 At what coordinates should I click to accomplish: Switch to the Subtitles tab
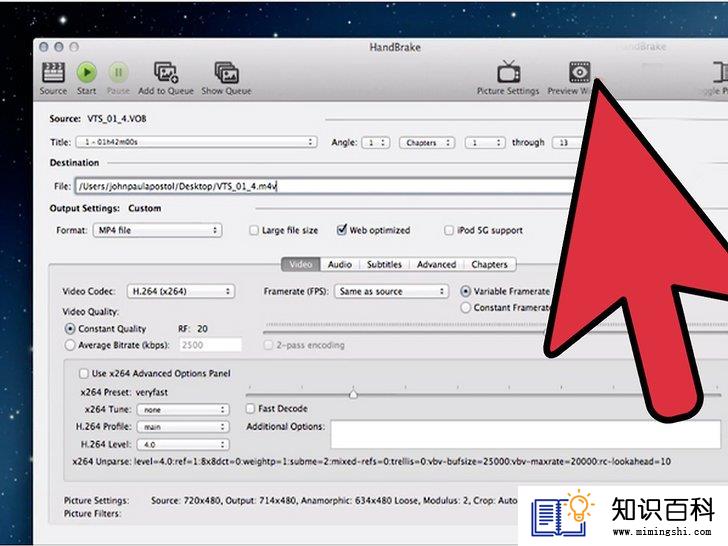tap(384, 264)
